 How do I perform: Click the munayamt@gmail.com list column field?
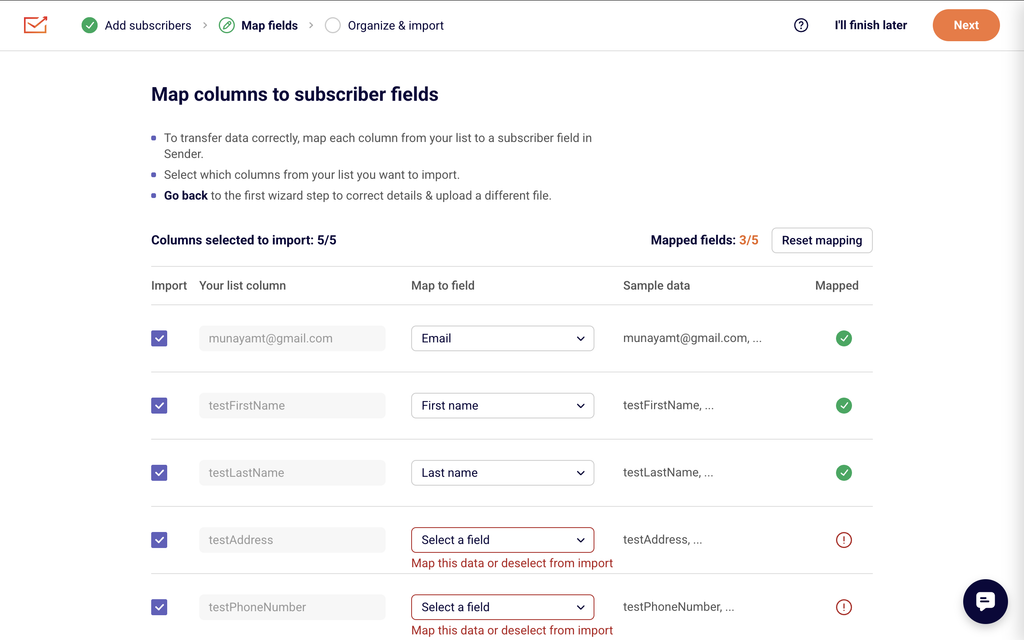click(292, 338)
